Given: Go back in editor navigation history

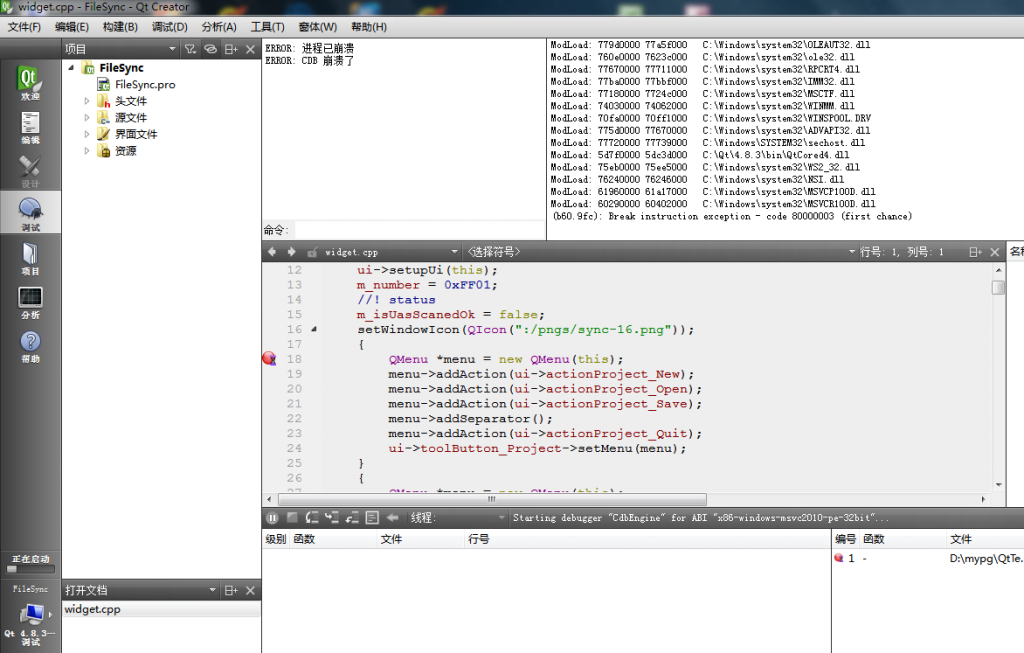Looking at the screenshot, I should point(272,252).
